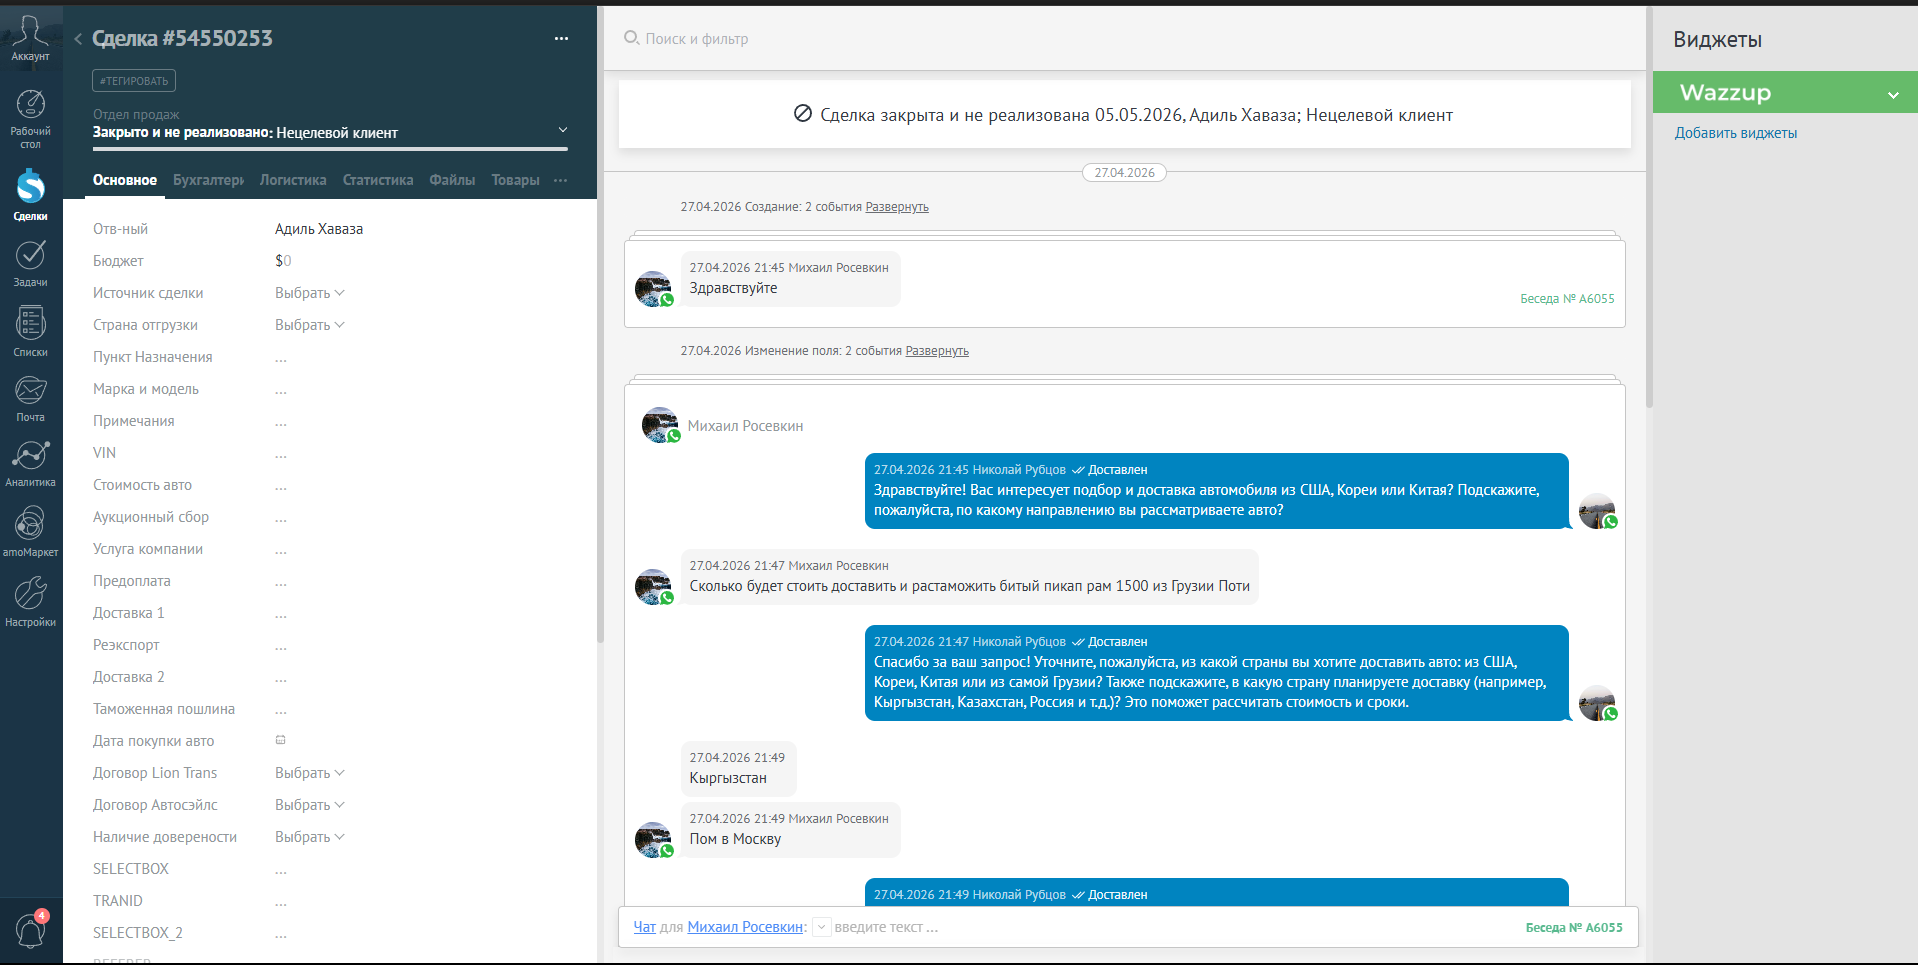1918x965 pixels.
Task: Click the Wazzup widget header
Action: [1785, 92]
